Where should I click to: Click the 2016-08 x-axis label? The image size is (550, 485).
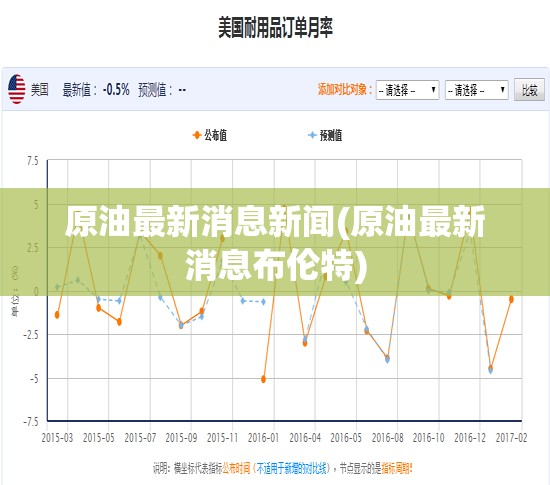[x=387, y=438]
